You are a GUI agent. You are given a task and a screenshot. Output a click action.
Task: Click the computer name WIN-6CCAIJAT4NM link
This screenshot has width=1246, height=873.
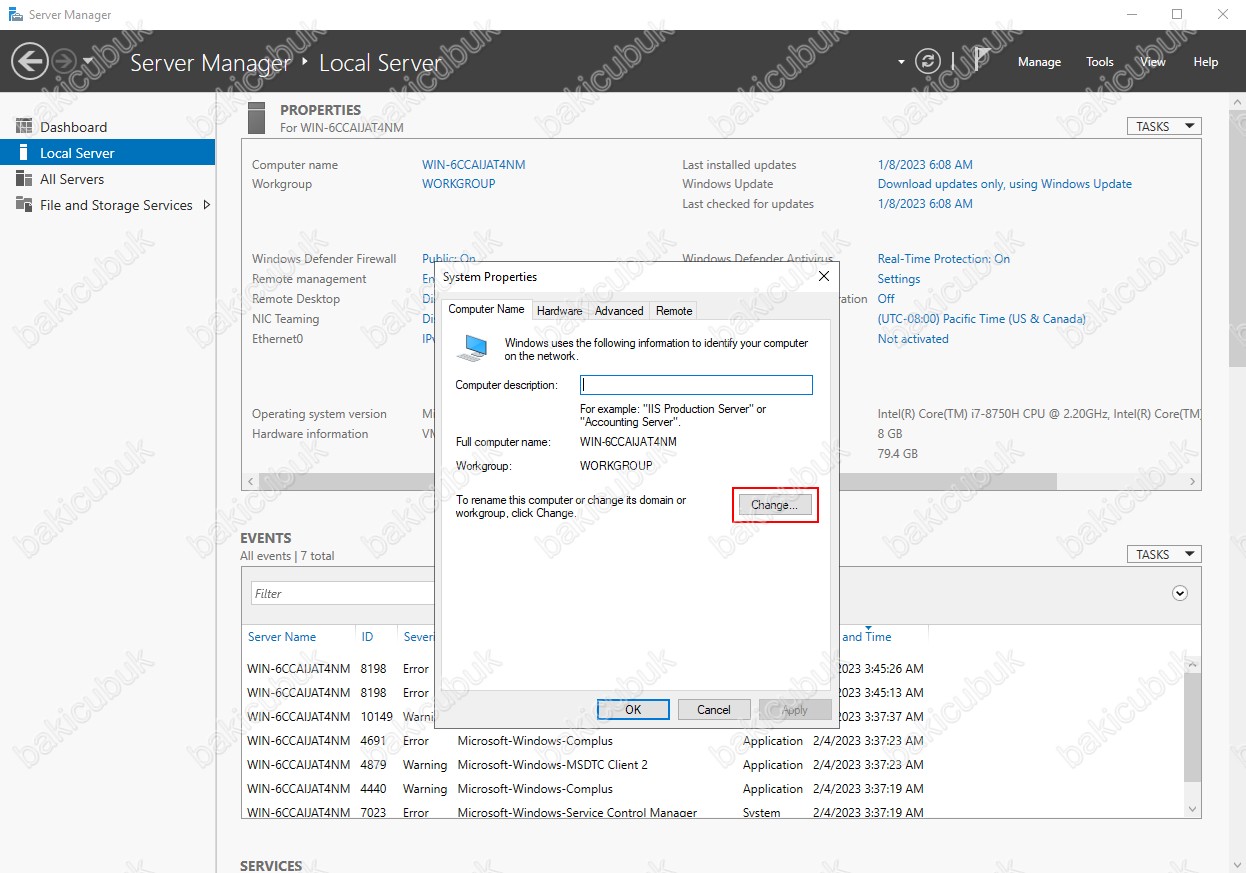[474, 165]
